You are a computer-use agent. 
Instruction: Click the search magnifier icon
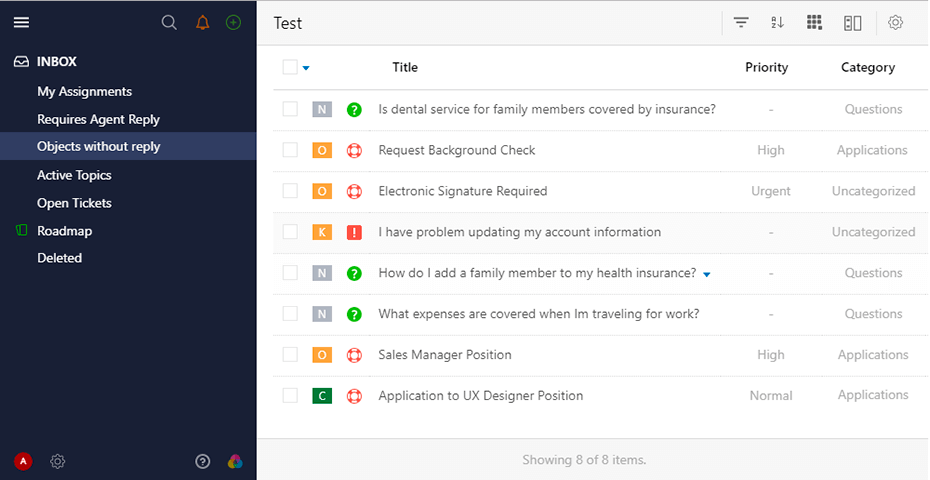click(169, 23)
